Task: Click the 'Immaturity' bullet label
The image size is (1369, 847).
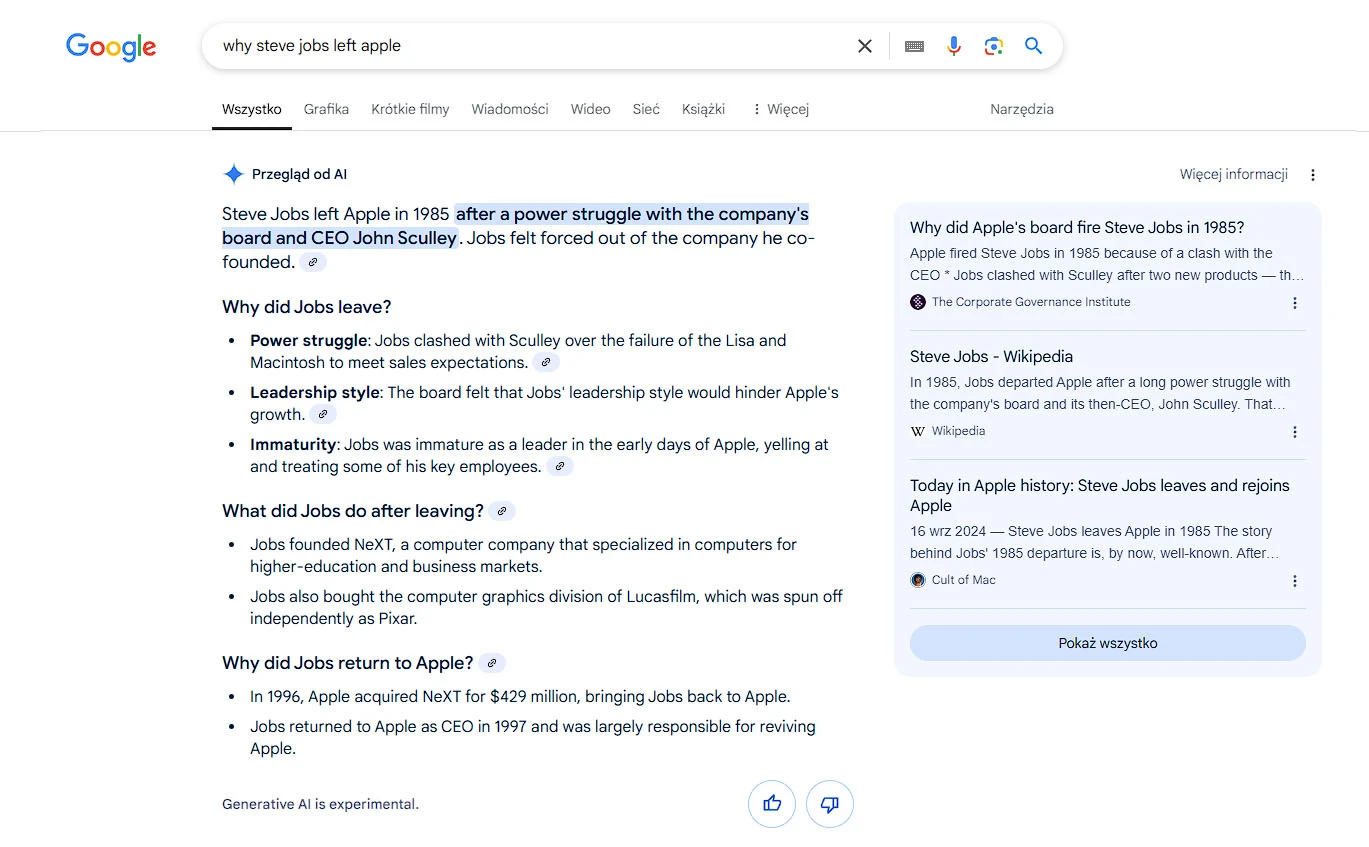Action: coord(293,444)
